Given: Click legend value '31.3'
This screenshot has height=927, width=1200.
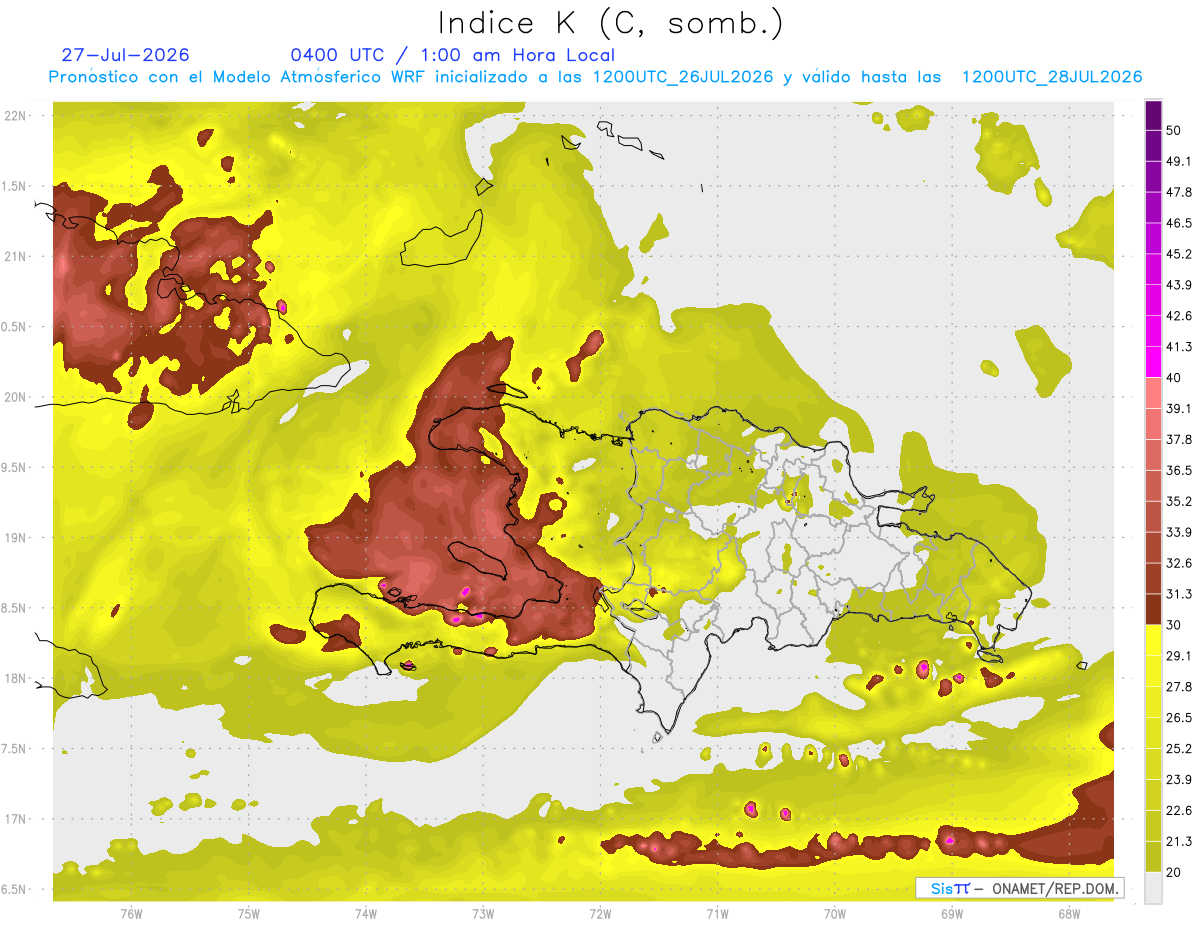Looking at the screenshot, I should pyautogui.click(x=1179, y=594).
